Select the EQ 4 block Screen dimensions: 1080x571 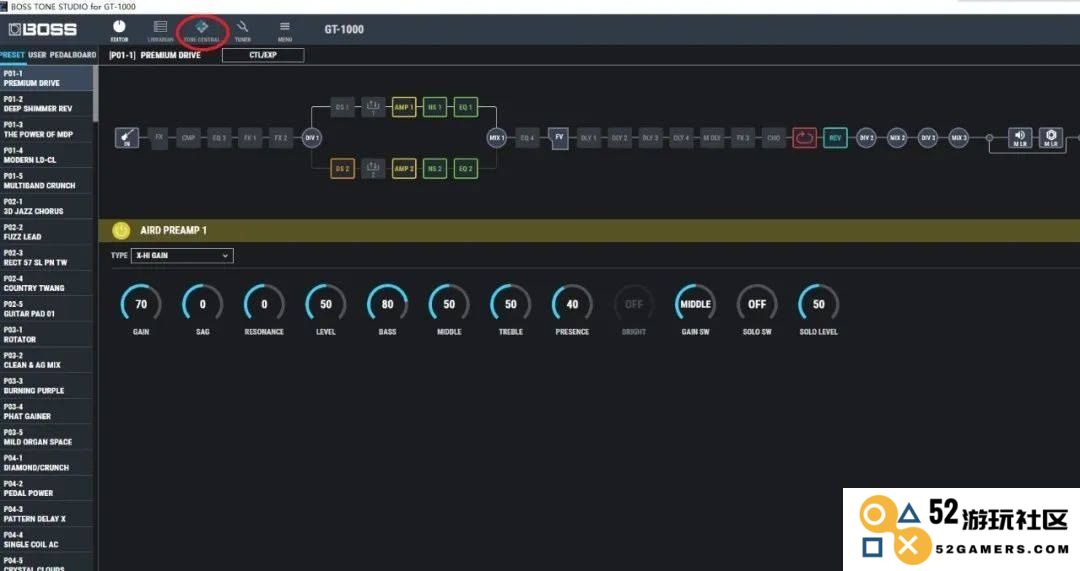click(527, 138)
